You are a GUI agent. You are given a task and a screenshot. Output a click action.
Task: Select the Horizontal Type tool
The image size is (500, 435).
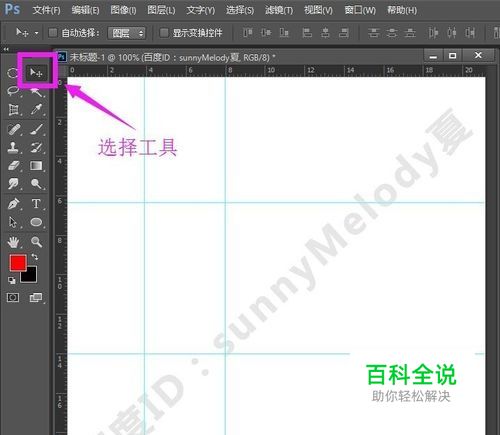point(36,203)
